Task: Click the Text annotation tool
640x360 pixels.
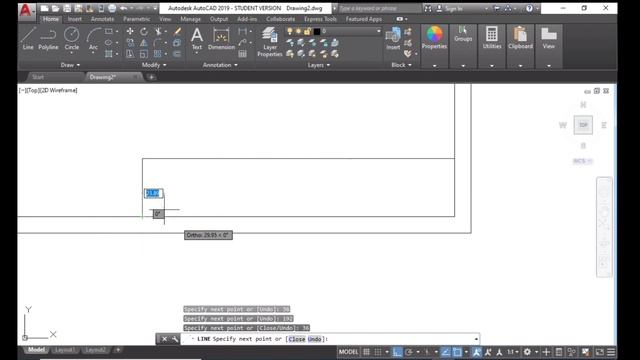Action: (197, 38)
